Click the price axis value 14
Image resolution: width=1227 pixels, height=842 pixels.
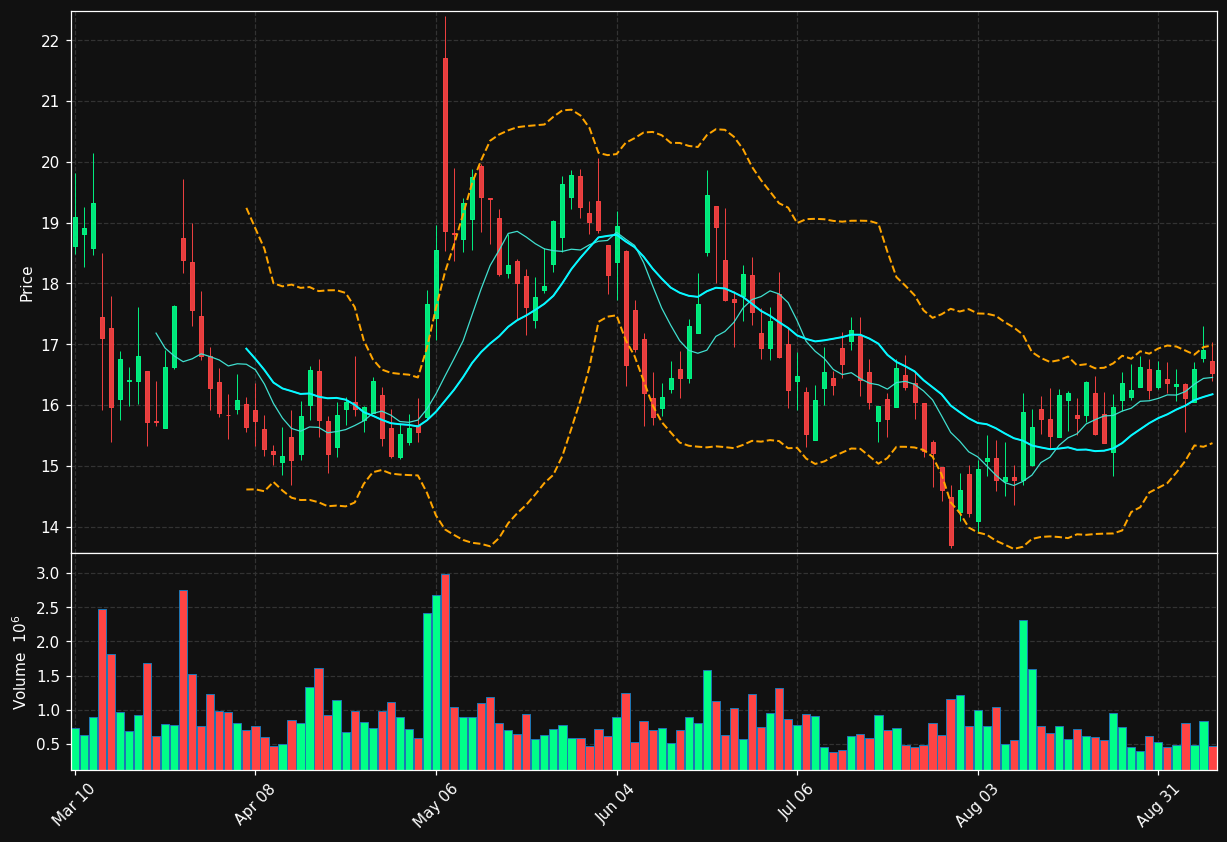point(50,528)
